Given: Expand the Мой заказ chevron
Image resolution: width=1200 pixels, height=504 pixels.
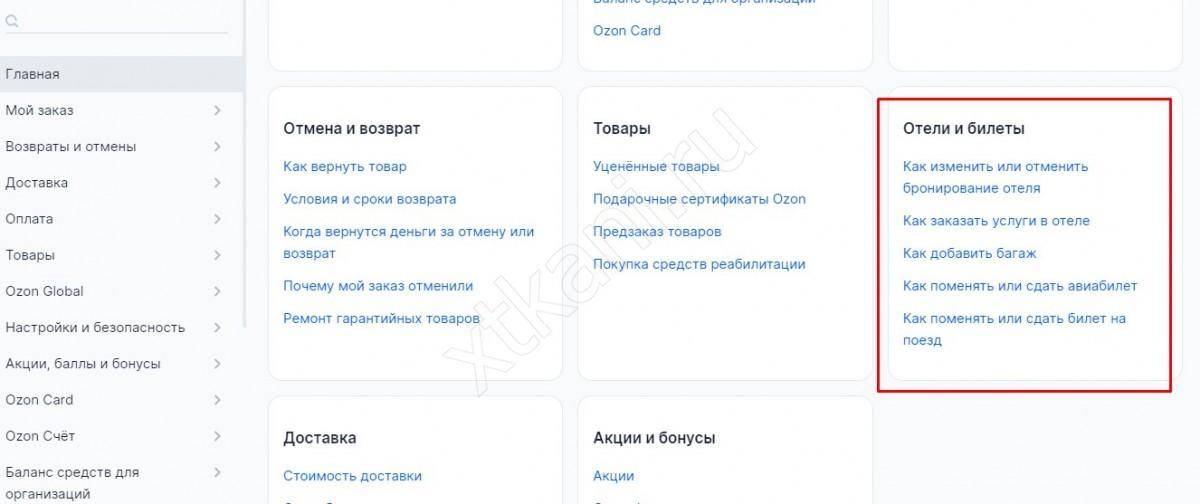Looking at the screenshot, I should pyautogui.click(x=217, y=110).
